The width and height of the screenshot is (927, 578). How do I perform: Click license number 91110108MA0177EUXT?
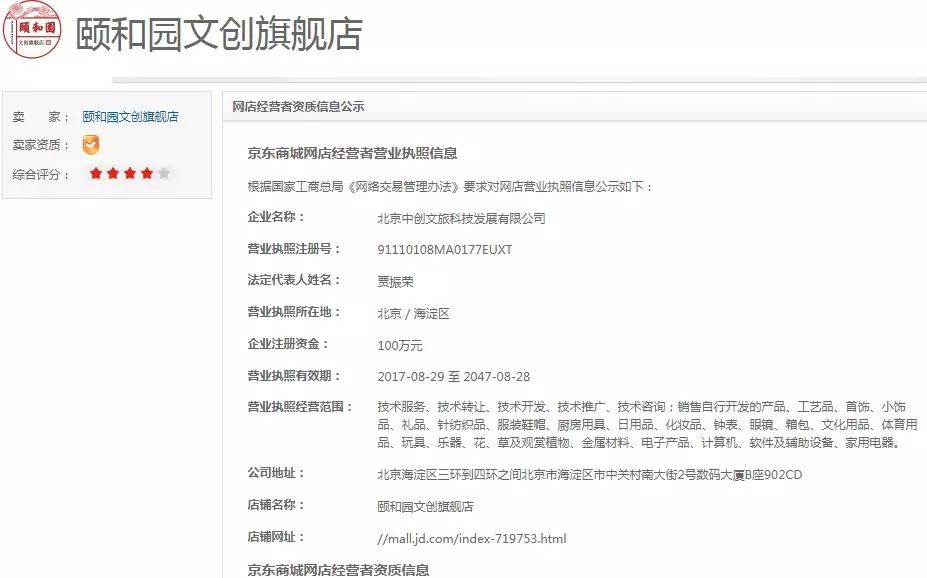445,249
